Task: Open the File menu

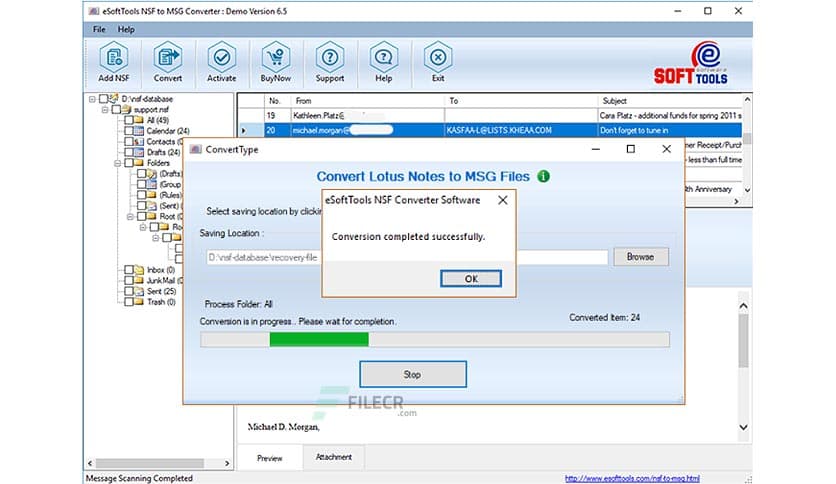Action: click(99, 29)
